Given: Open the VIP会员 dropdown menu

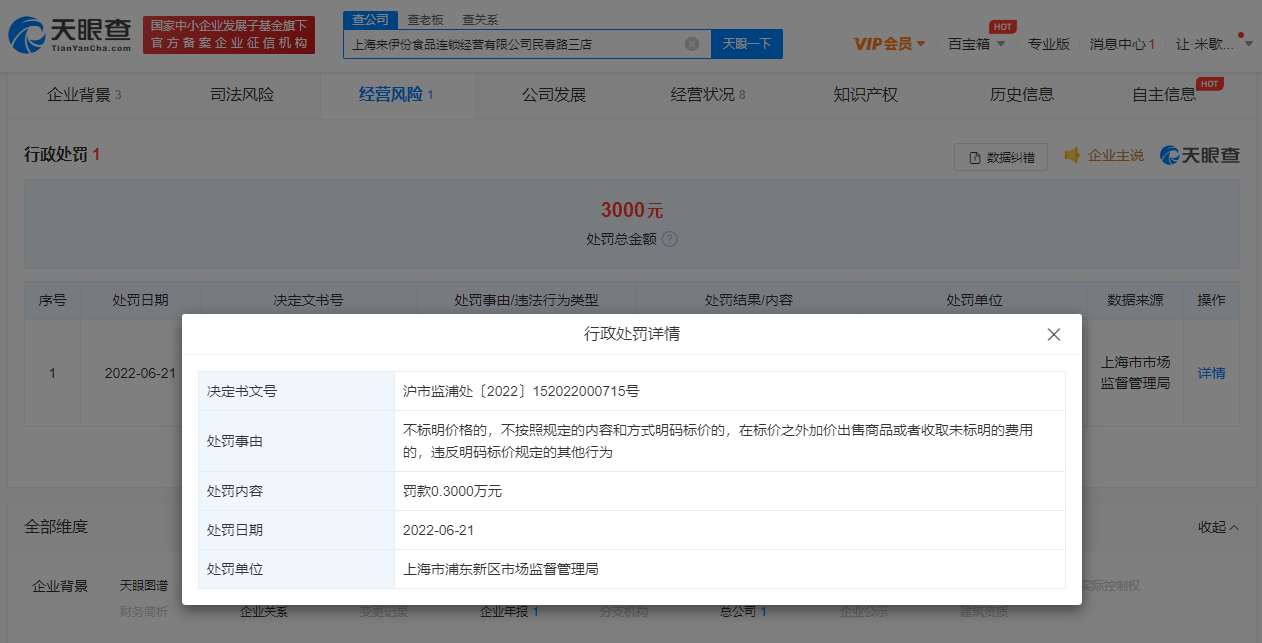Looking at the screenshot, I should [889, 44].
